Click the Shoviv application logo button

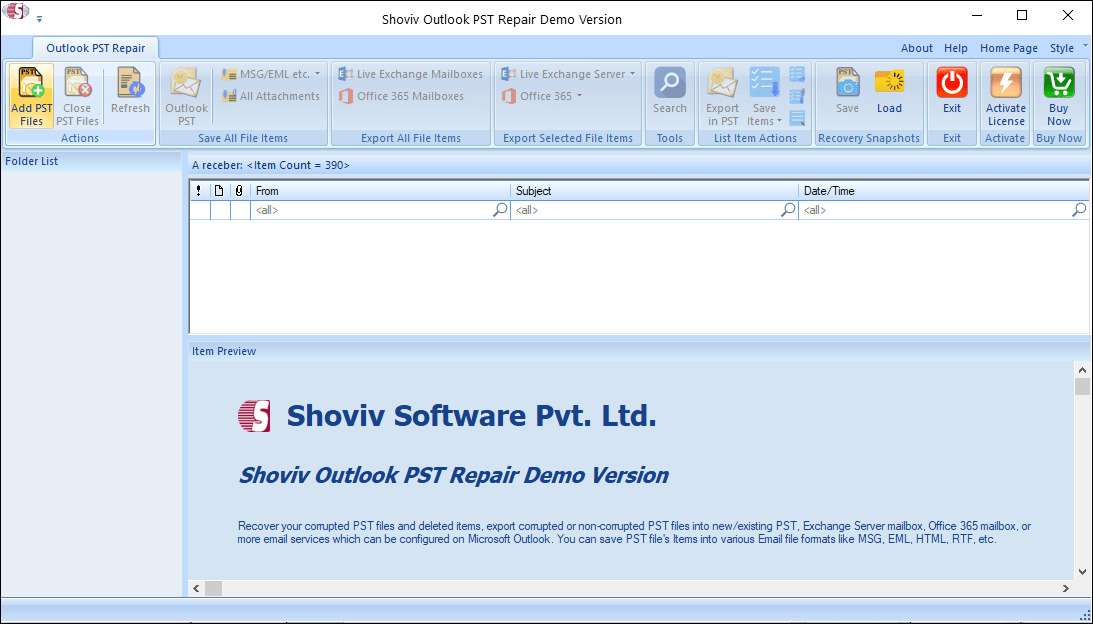[17, 12]
